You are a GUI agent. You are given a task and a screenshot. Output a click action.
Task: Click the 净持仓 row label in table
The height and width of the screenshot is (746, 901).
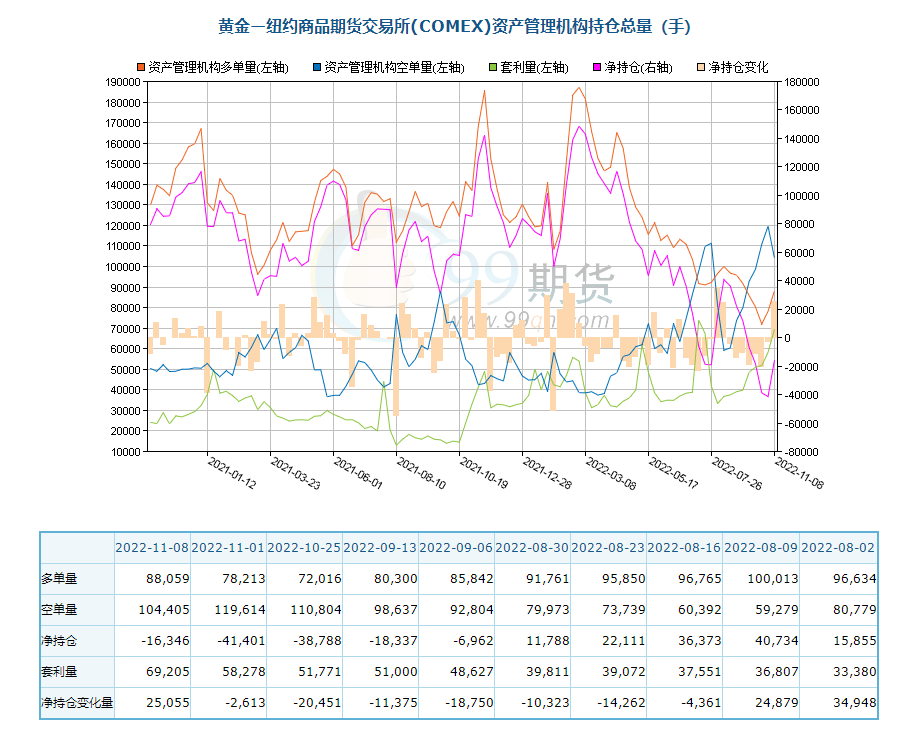pos(59,641)
